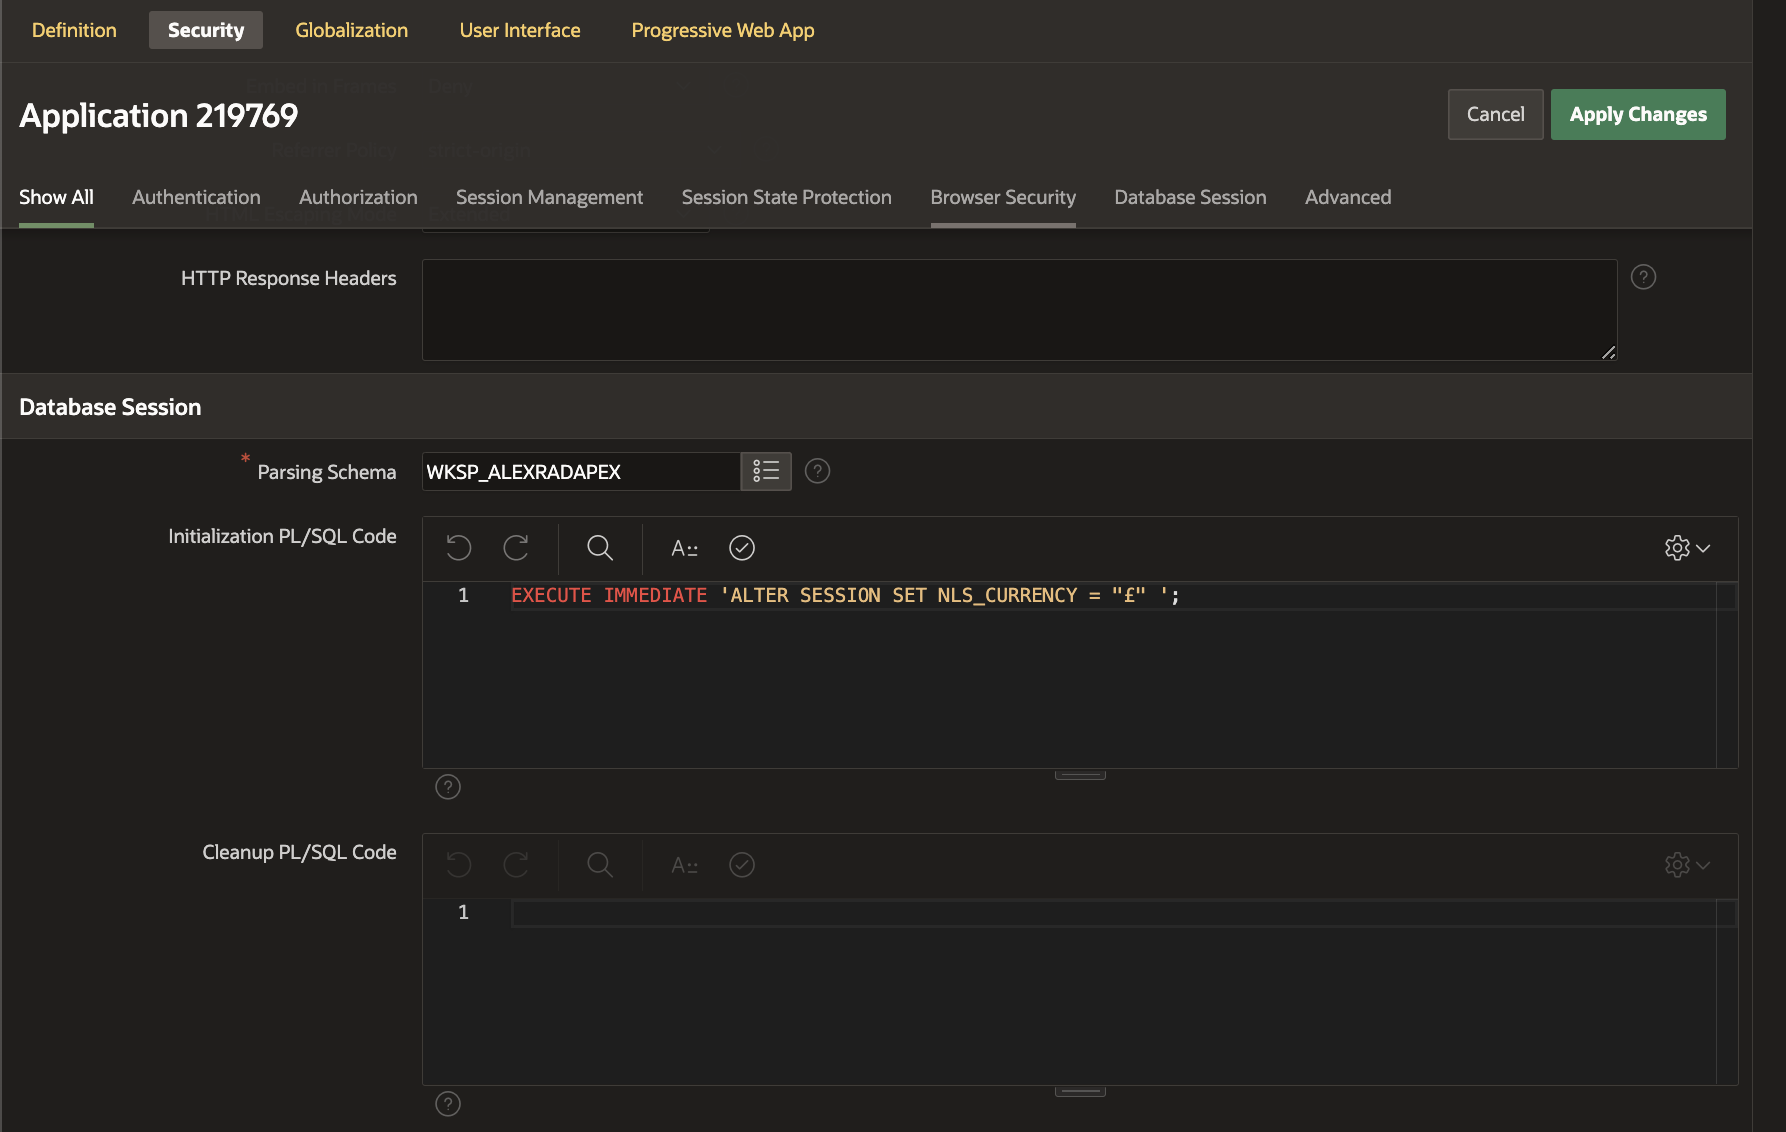1786x1132 pixels.
Task: Click the Application 219769 title
Action: pos(158,115)
